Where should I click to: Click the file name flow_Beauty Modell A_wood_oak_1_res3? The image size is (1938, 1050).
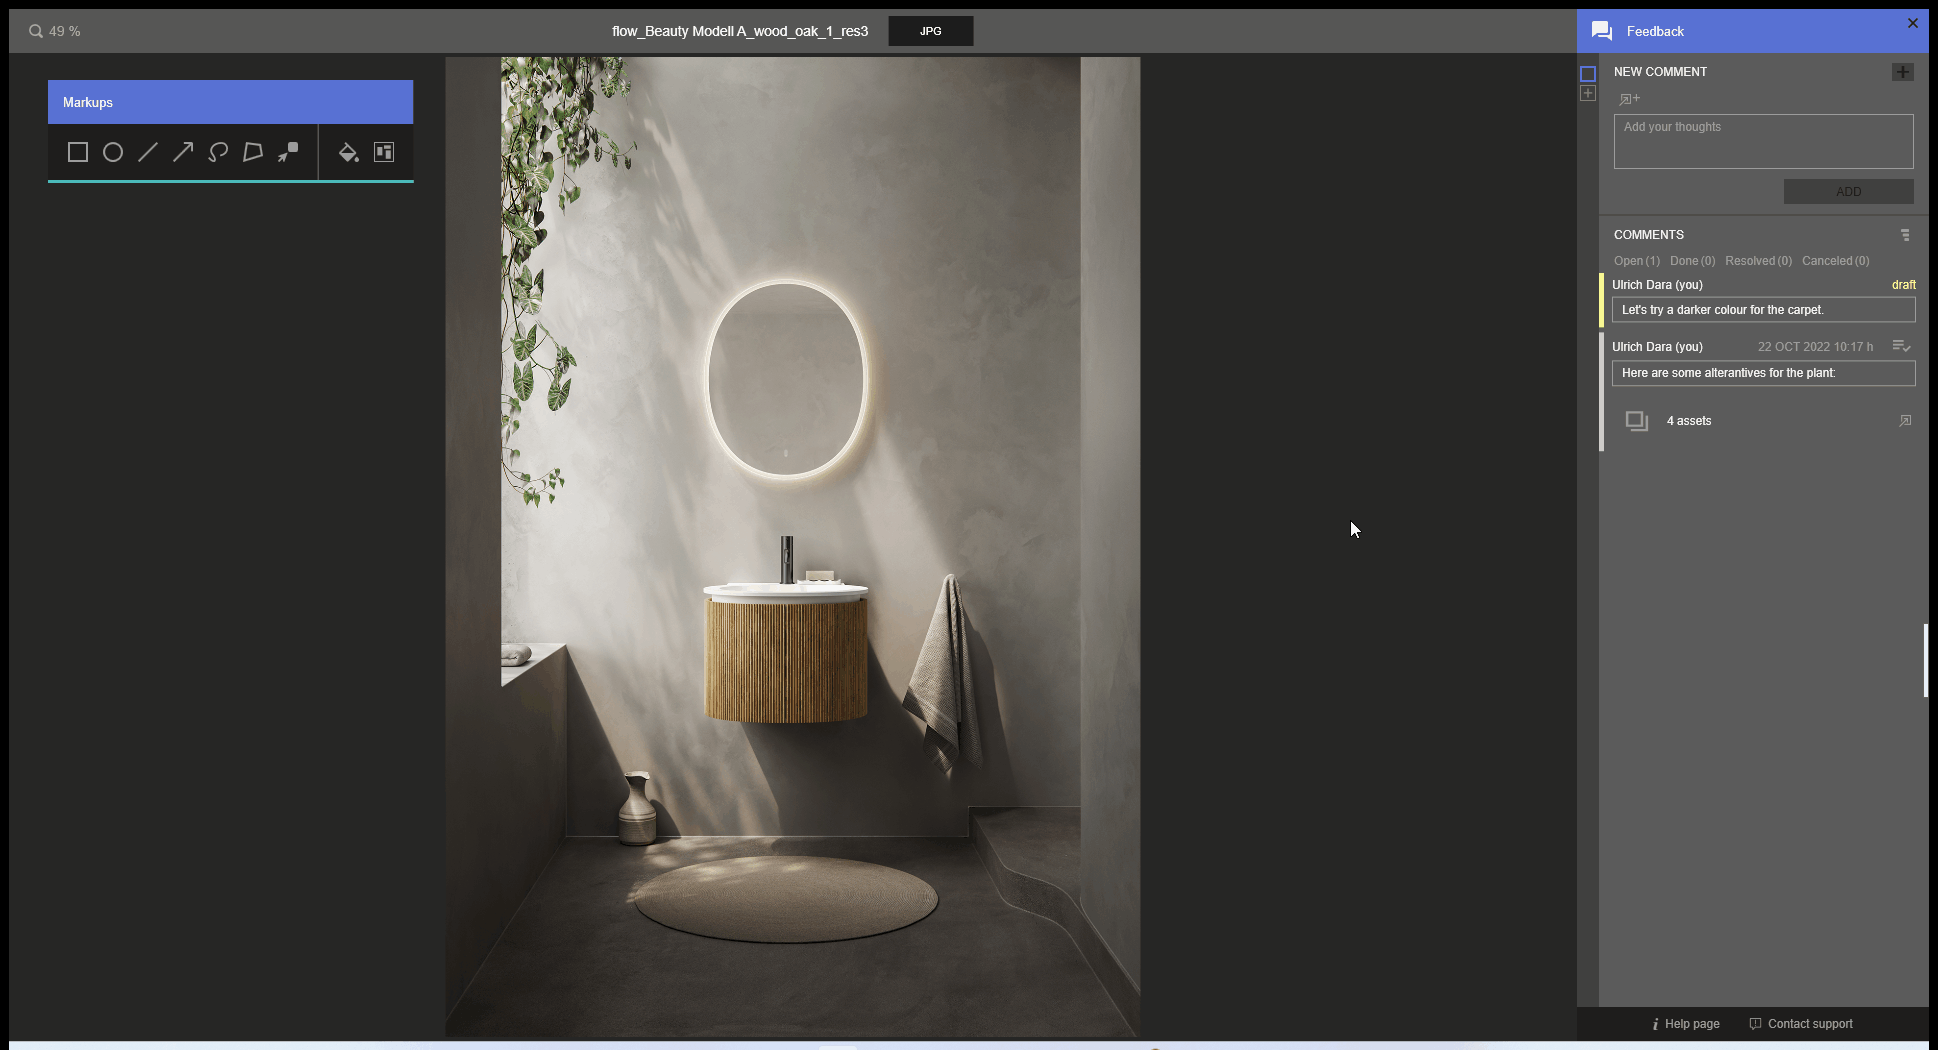740,31
